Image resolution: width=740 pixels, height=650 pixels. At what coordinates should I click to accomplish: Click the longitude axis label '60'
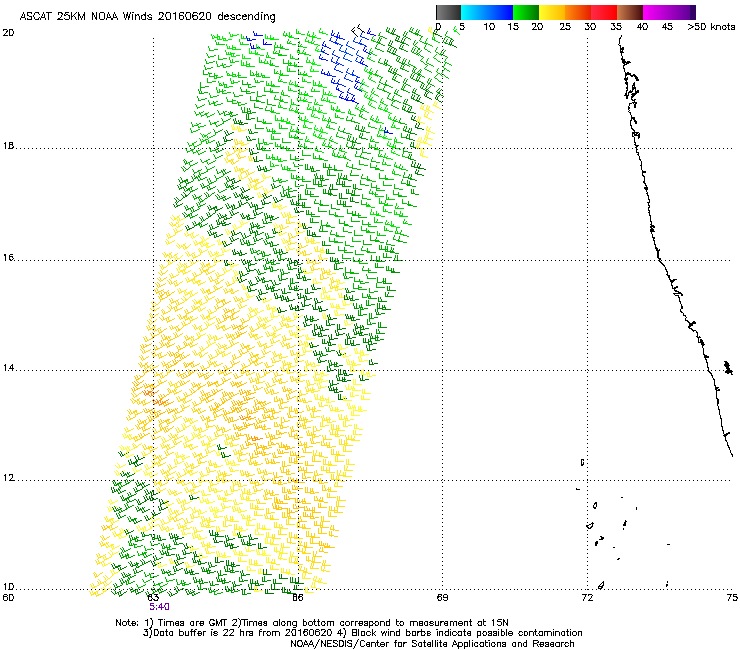coord(8,598)
